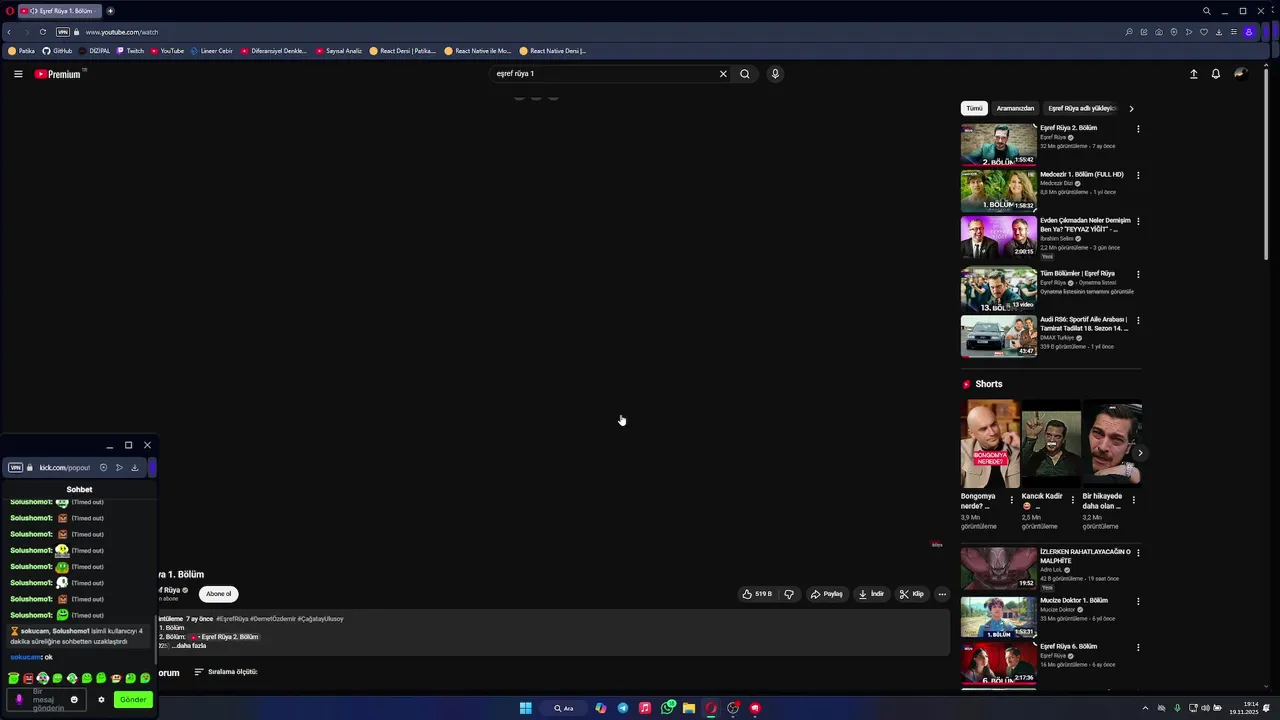
Task: Open the Medcezir 1. Bölüm thumbnail
Action: click(x=998, y=191)
